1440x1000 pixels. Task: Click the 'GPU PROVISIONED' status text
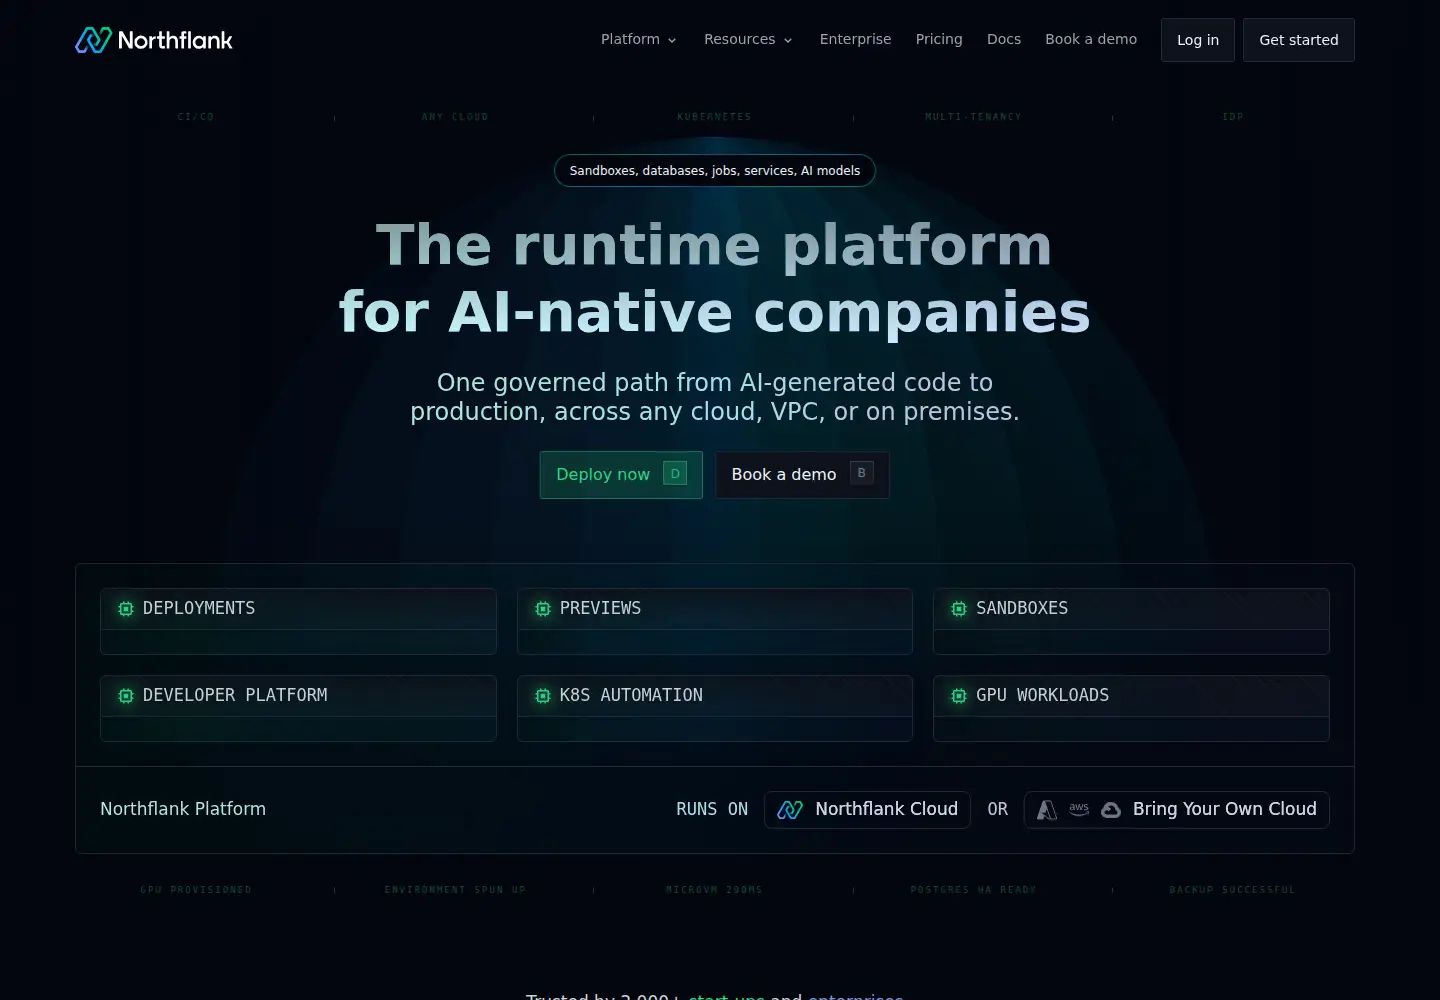pyautogui.click(x=196, y=890)
